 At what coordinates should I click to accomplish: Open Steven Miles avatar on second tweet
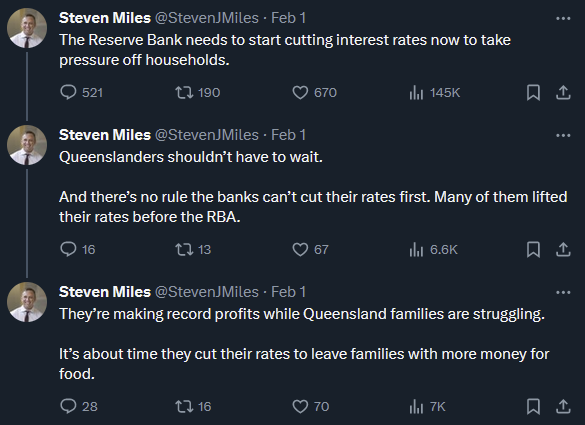coord(27,145)
